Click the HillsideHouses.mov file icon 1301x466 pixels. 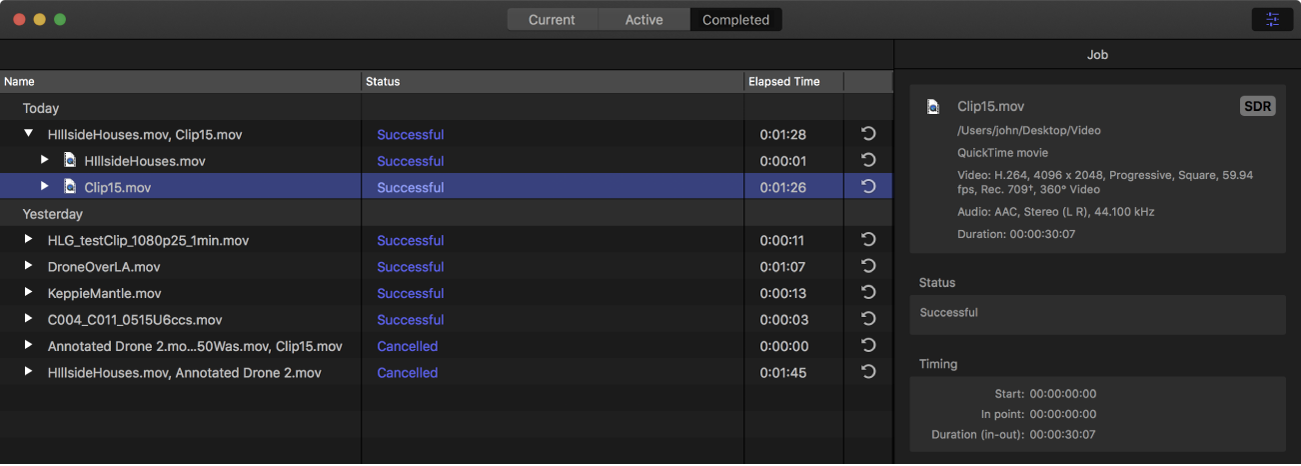click(70, 160)
